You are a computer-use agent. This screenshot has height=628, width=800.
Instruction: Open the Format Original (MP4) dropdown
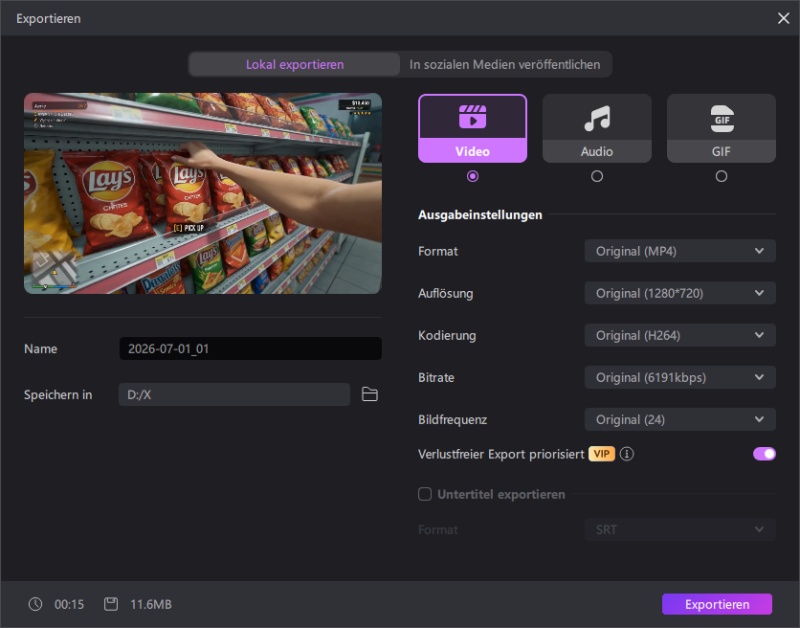(x=680, y=251)
